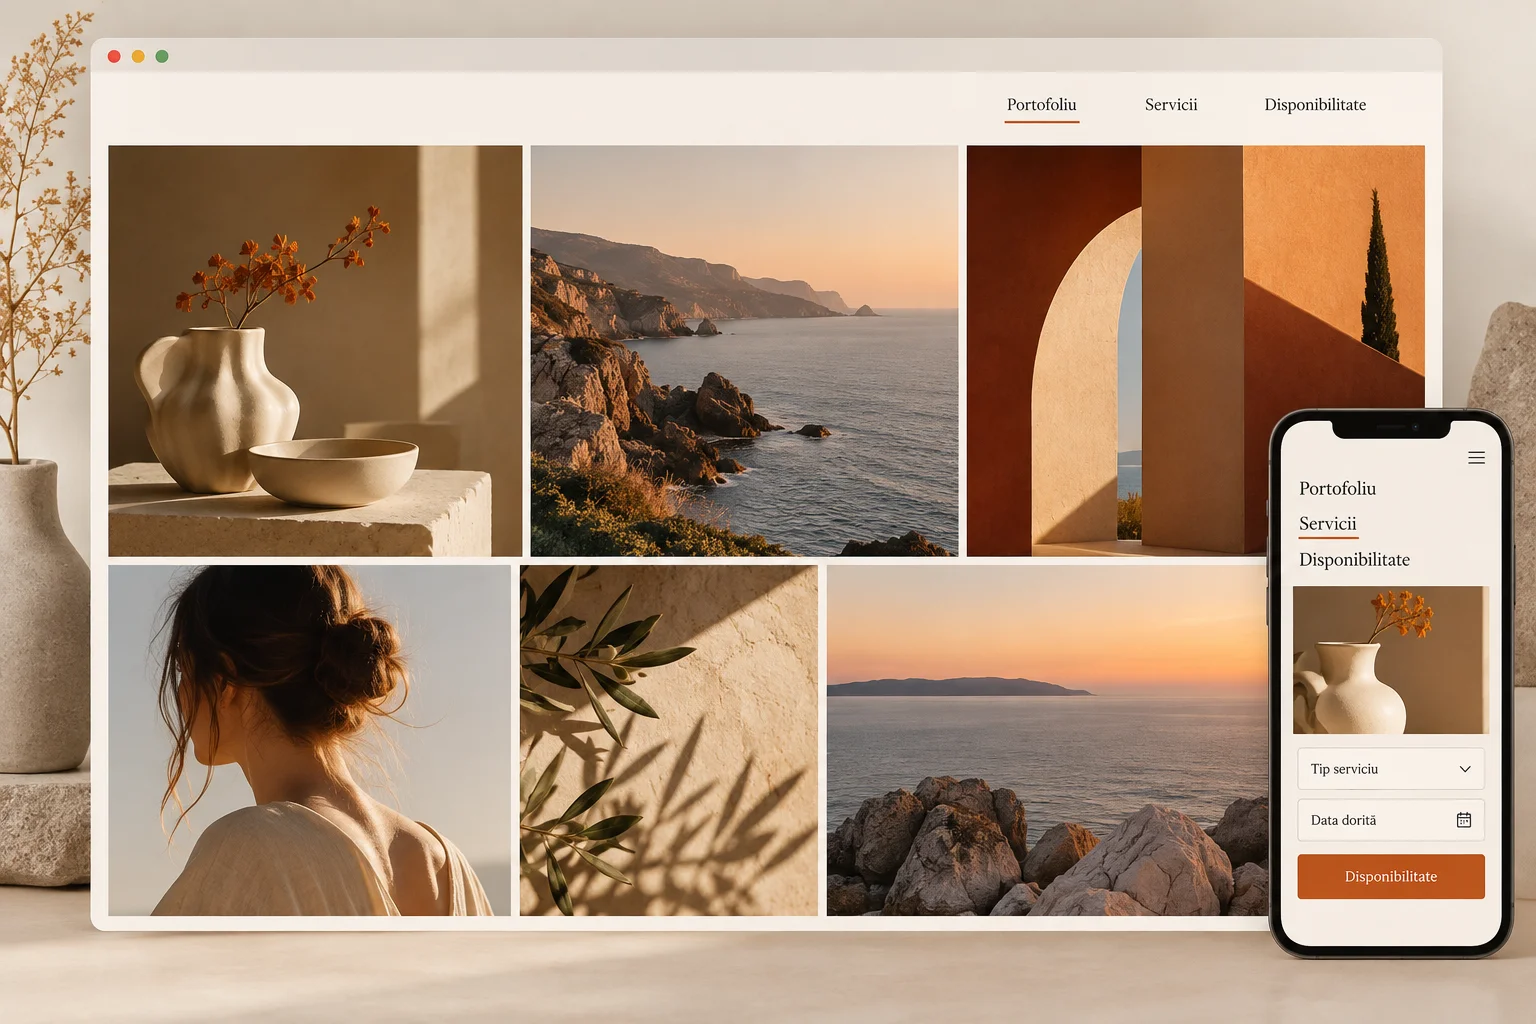Open the sunset sea with rocks photo
Screen dimensions: 1536x1024
1047,740
